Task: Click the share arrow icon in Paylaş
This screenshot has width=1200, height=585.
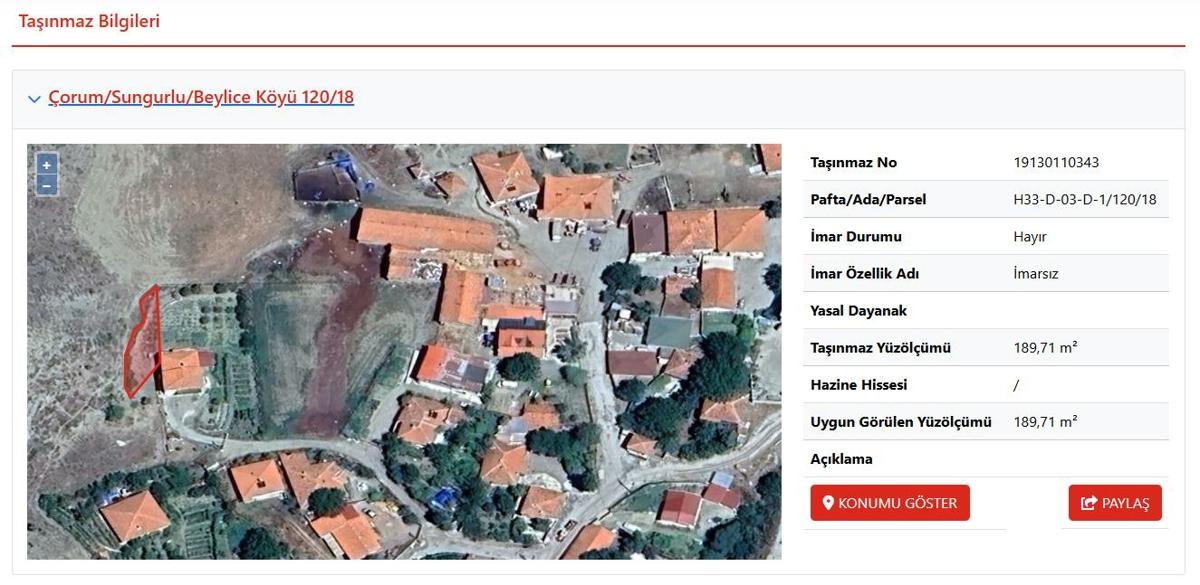Action: coord(1089,503)
